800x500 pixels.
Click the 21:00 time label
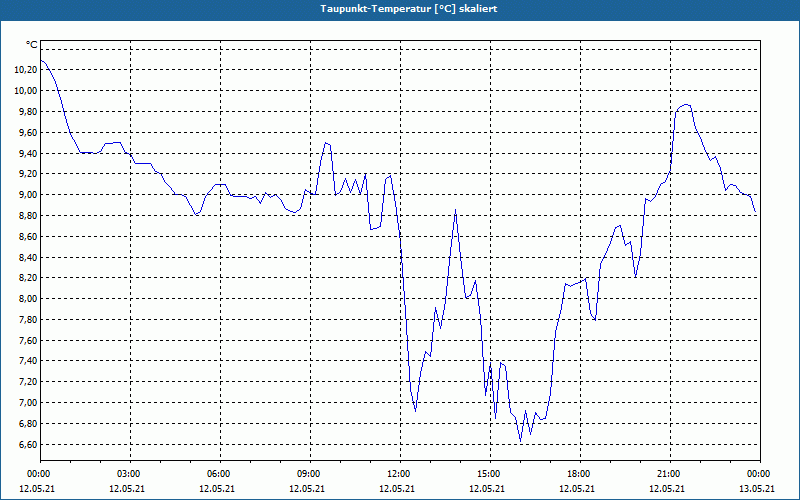pos(670,474)
